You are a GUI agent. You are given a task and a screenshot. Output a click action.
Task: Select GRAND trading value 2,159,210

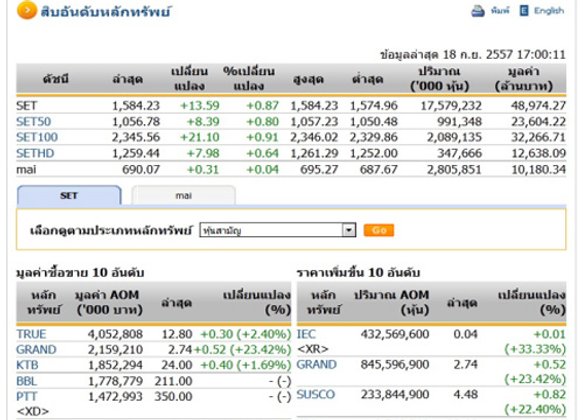(115, 350)
